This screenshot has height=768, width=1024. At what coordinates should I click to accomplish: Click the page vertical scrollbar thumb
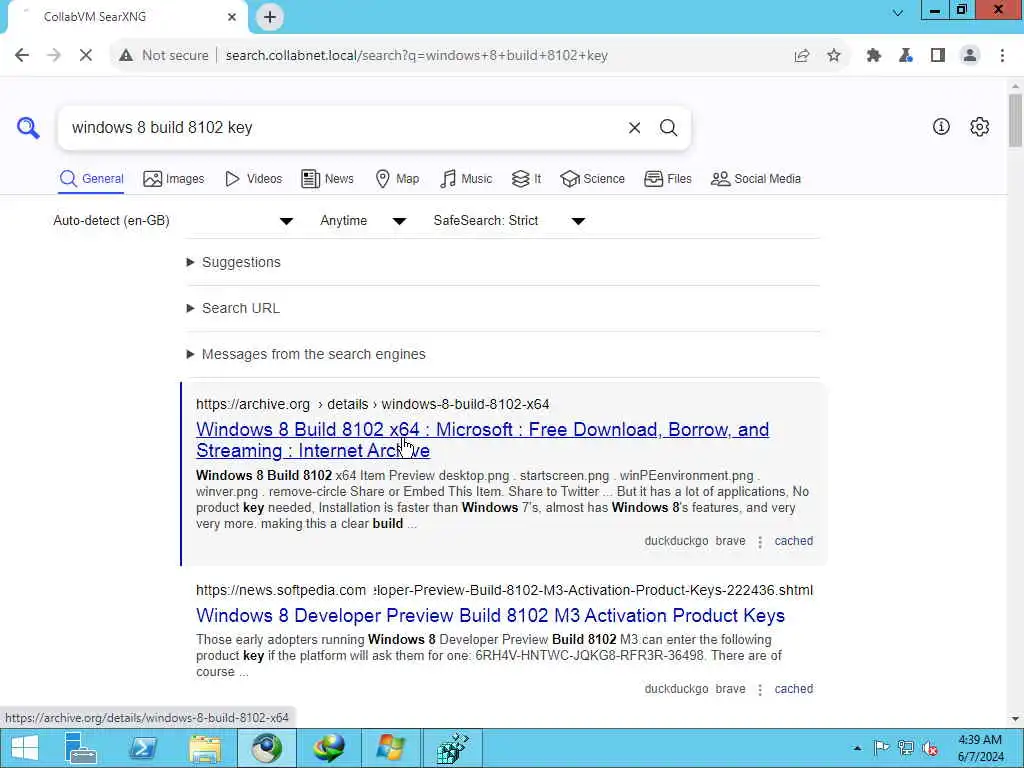point(1015,121)
